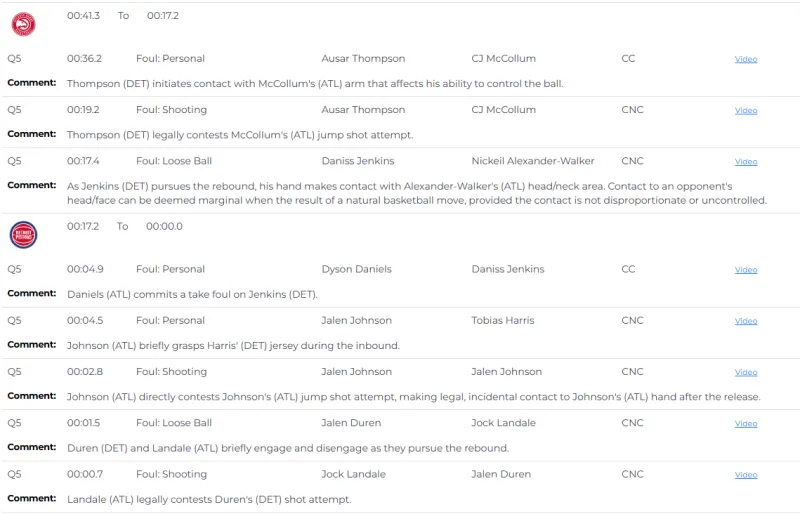Open video for the 00:19.2 shooting foul
The width and height of the screenshot is (800, 514).
746,110
